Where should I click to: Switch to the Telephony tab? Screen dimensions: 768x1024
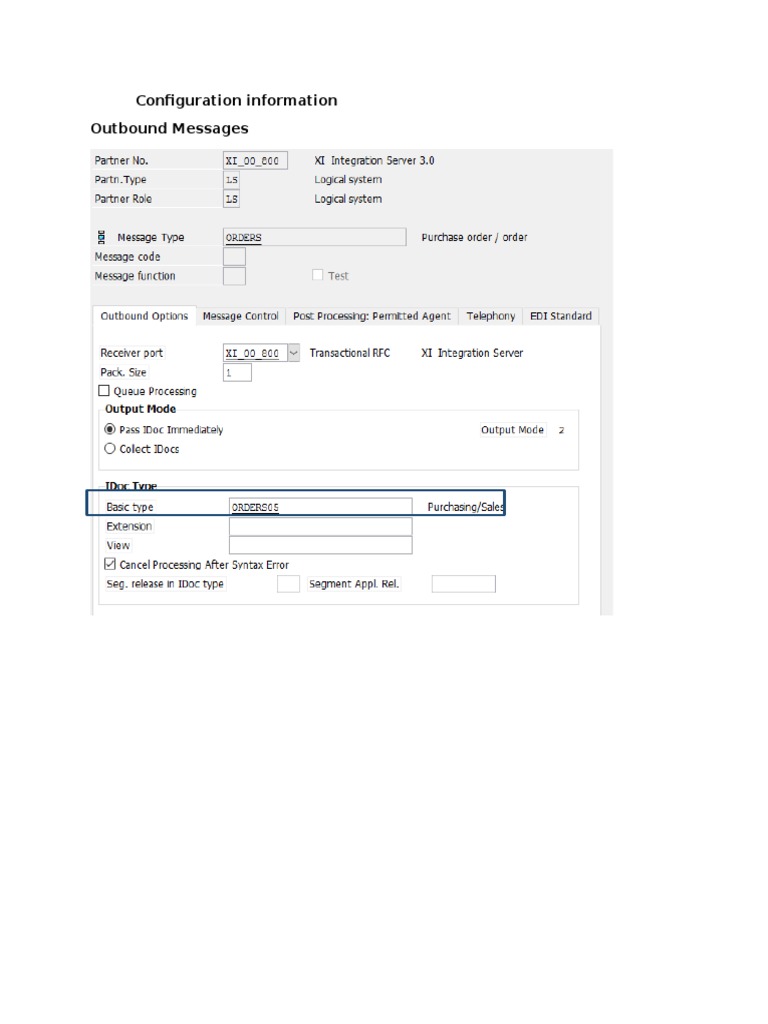pyautogui.click(x=490, y=316)
